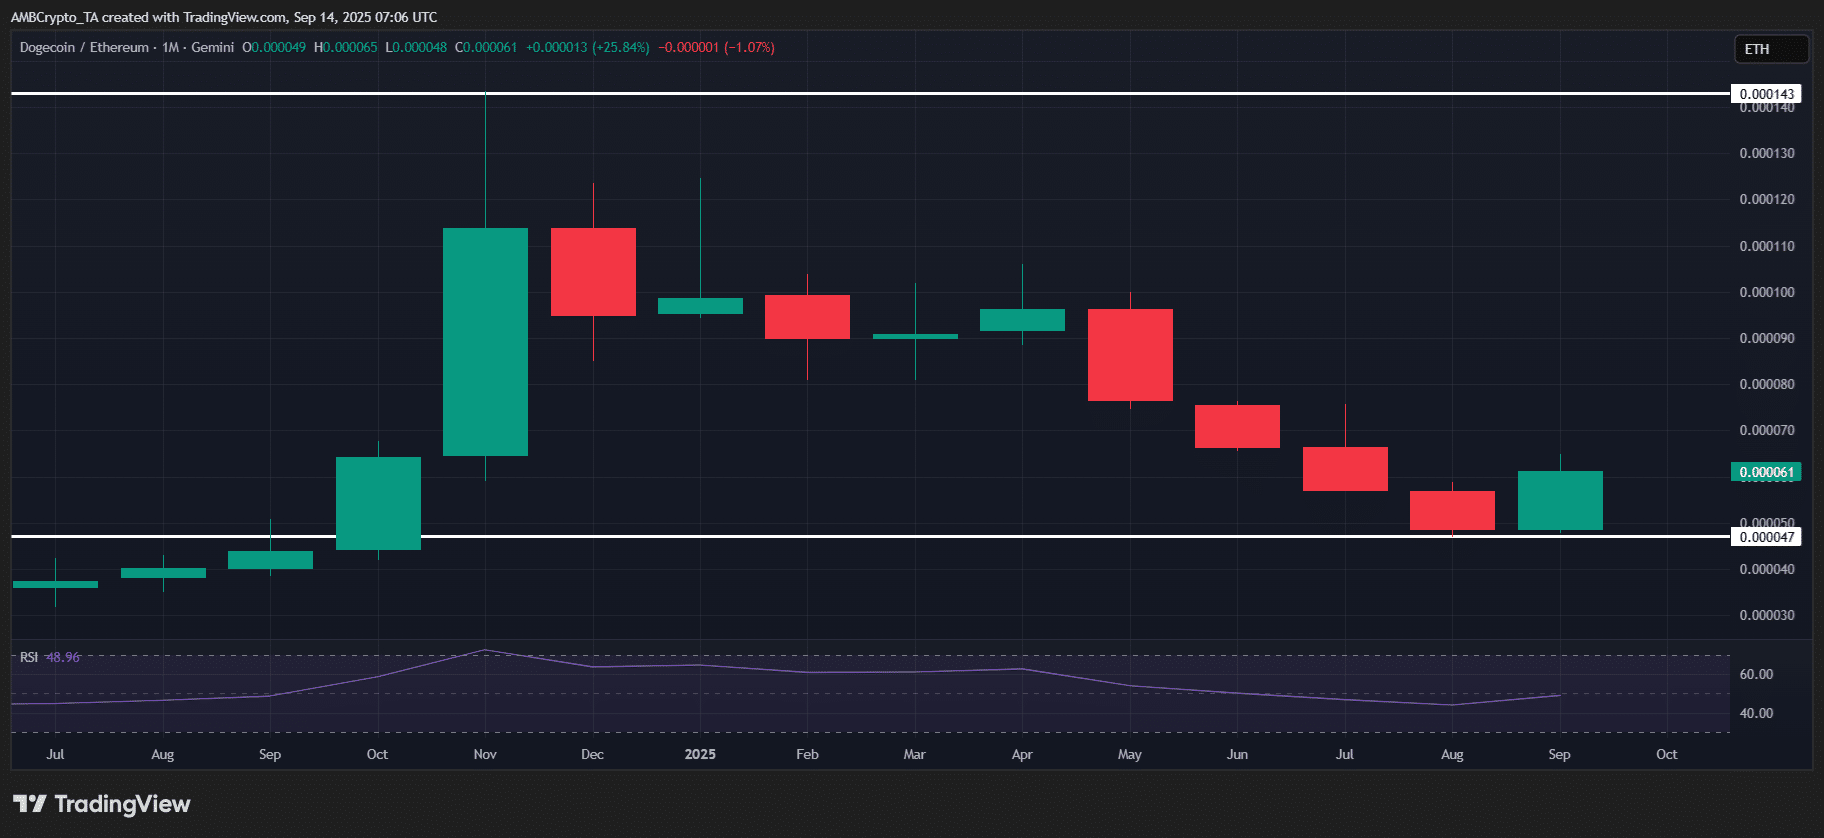Click the RSI indicator label
This screenshot has width=1824, height=838.
click(29, 657)
